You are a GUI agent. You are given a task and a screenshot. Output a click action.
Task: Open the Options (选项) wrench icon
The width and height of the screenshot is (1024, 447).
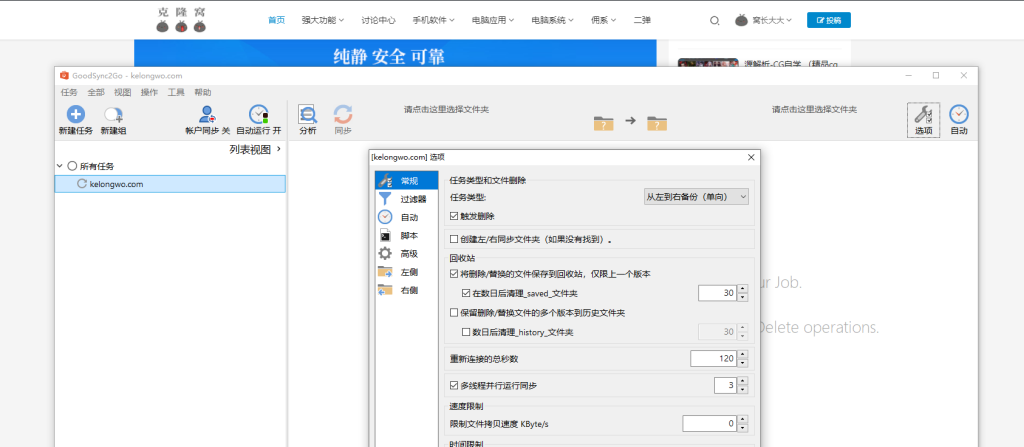pos(923,114)
